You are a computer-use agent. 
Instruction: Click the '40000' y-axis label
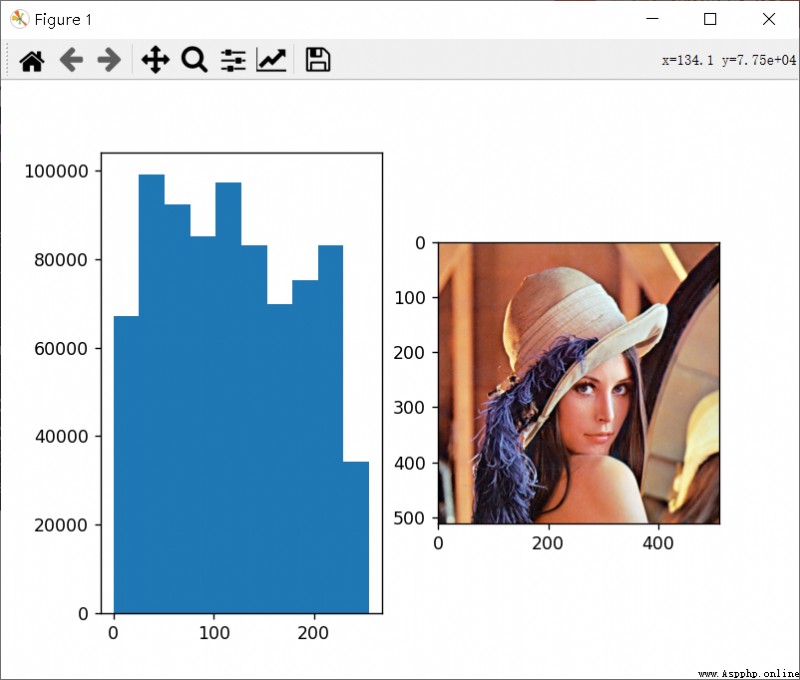(61, 437)
